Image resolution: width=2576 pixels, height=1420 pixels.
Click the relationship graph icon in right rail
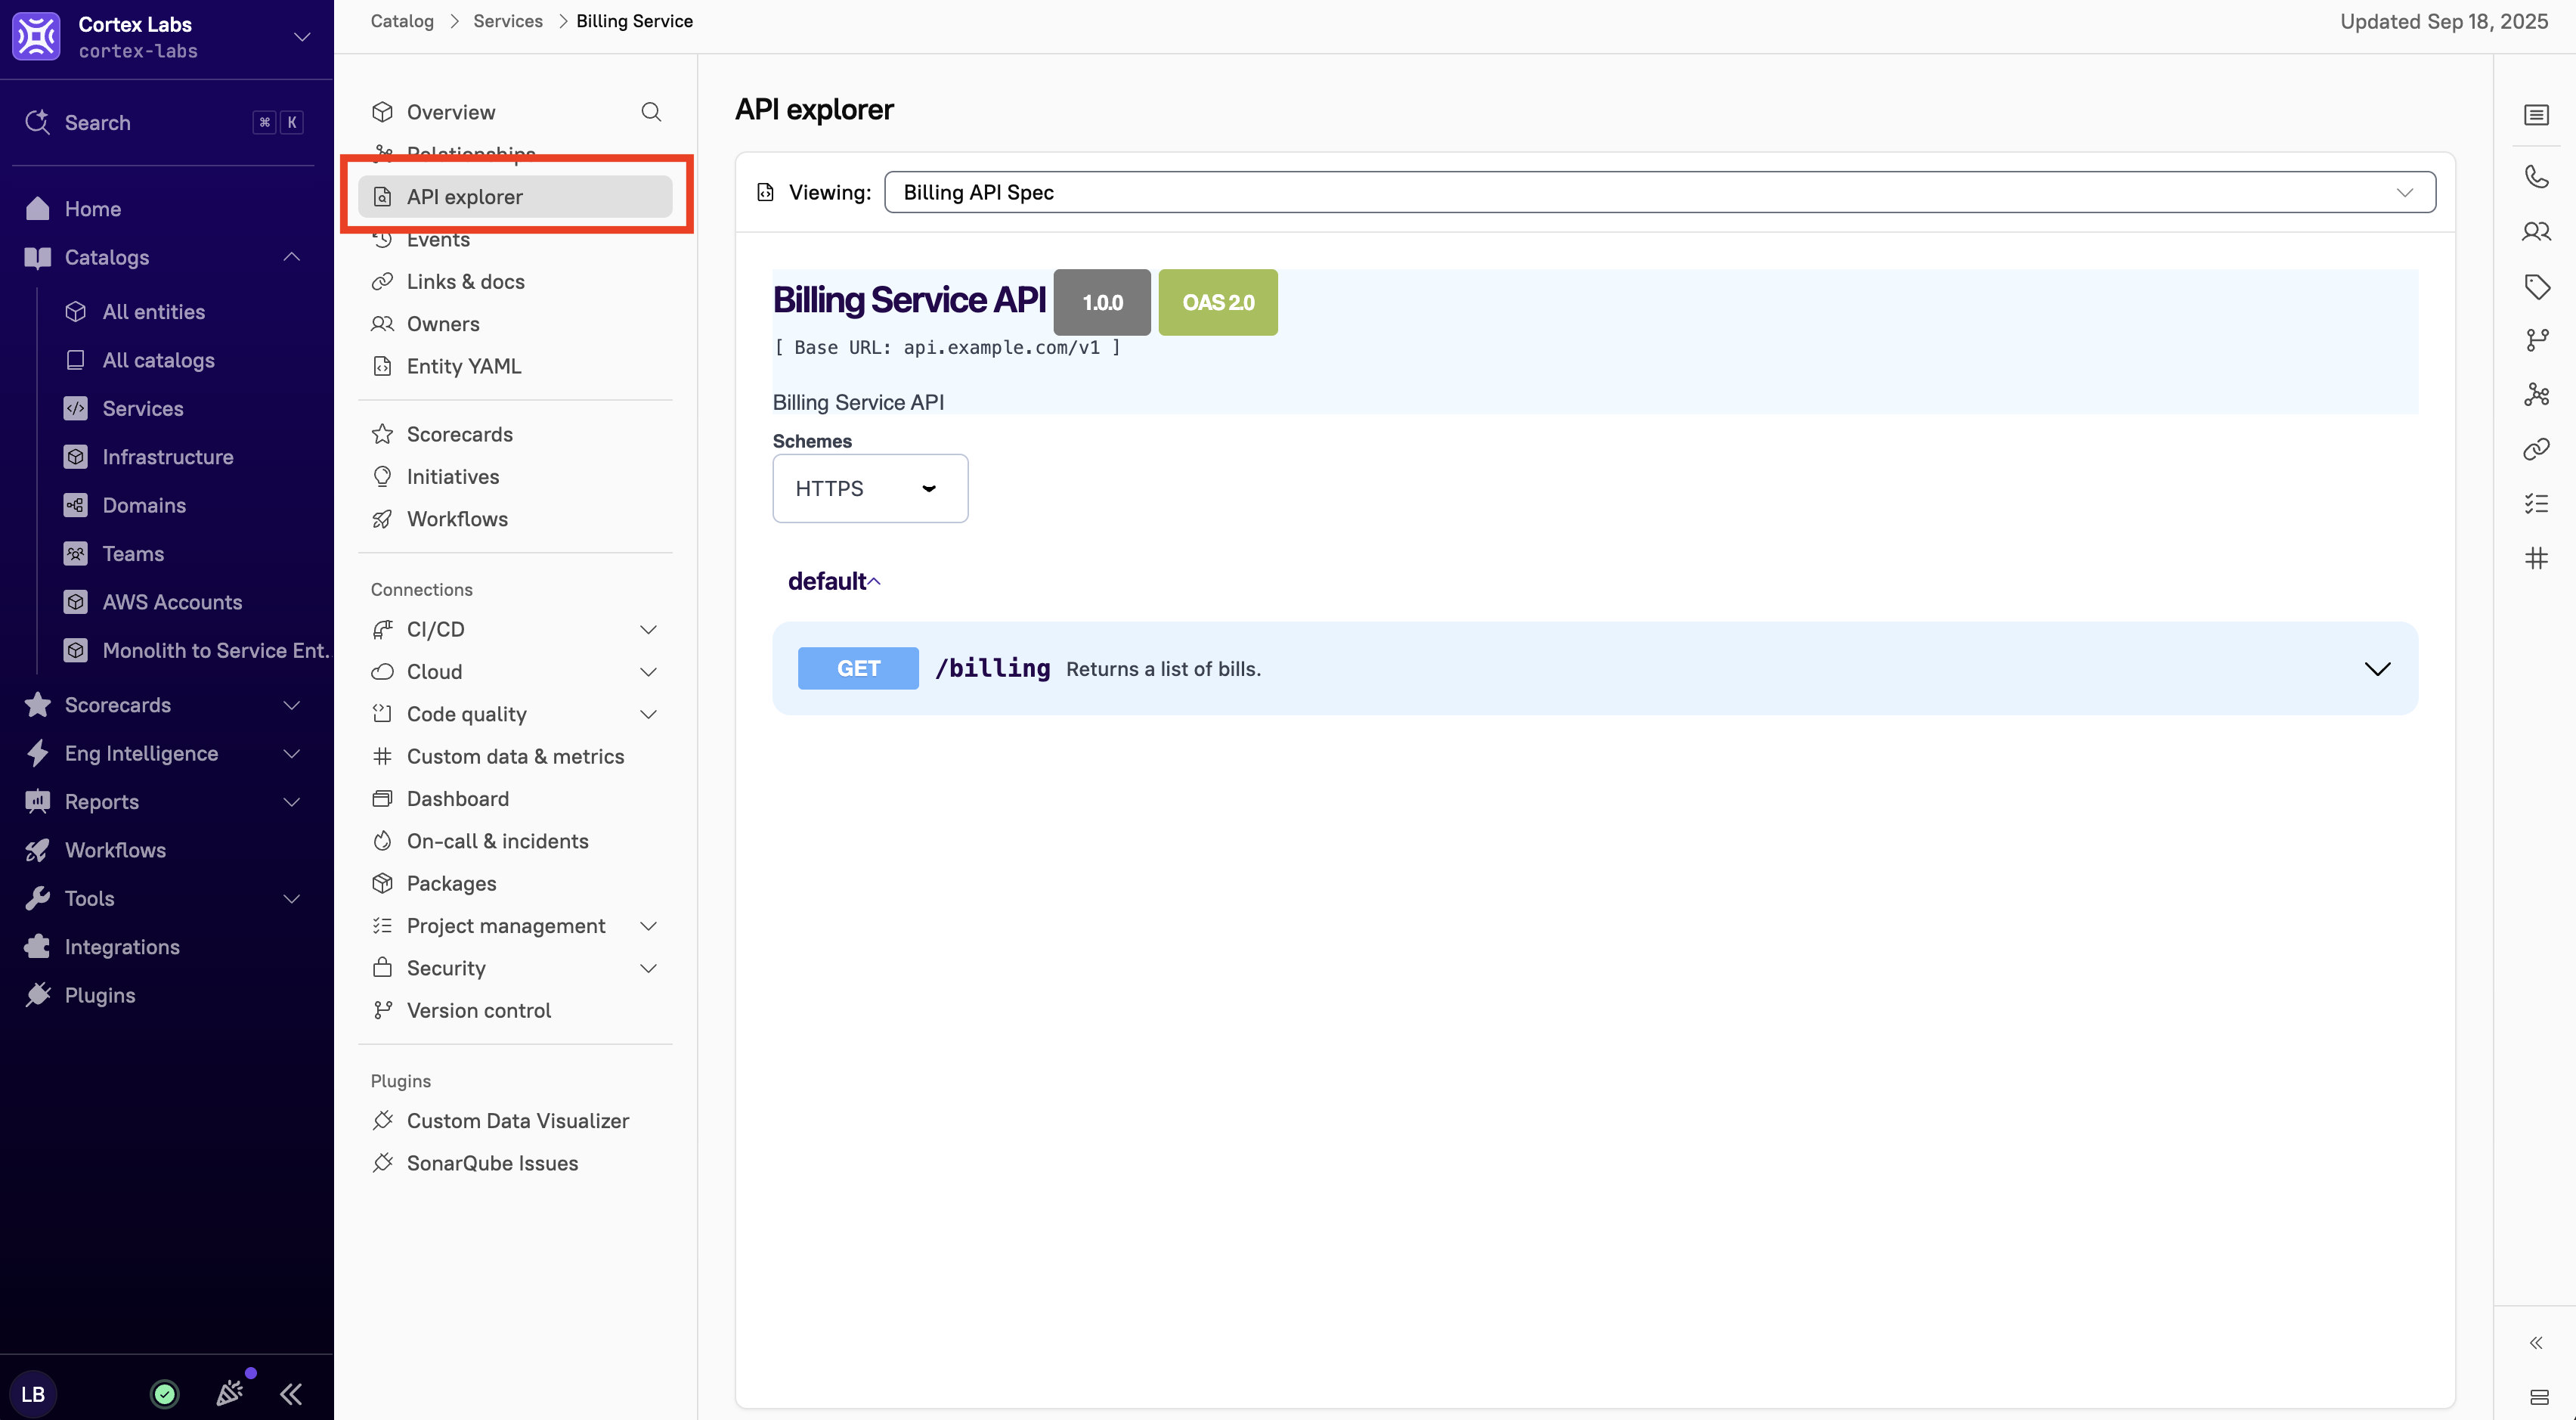(x=2536, y=394)
